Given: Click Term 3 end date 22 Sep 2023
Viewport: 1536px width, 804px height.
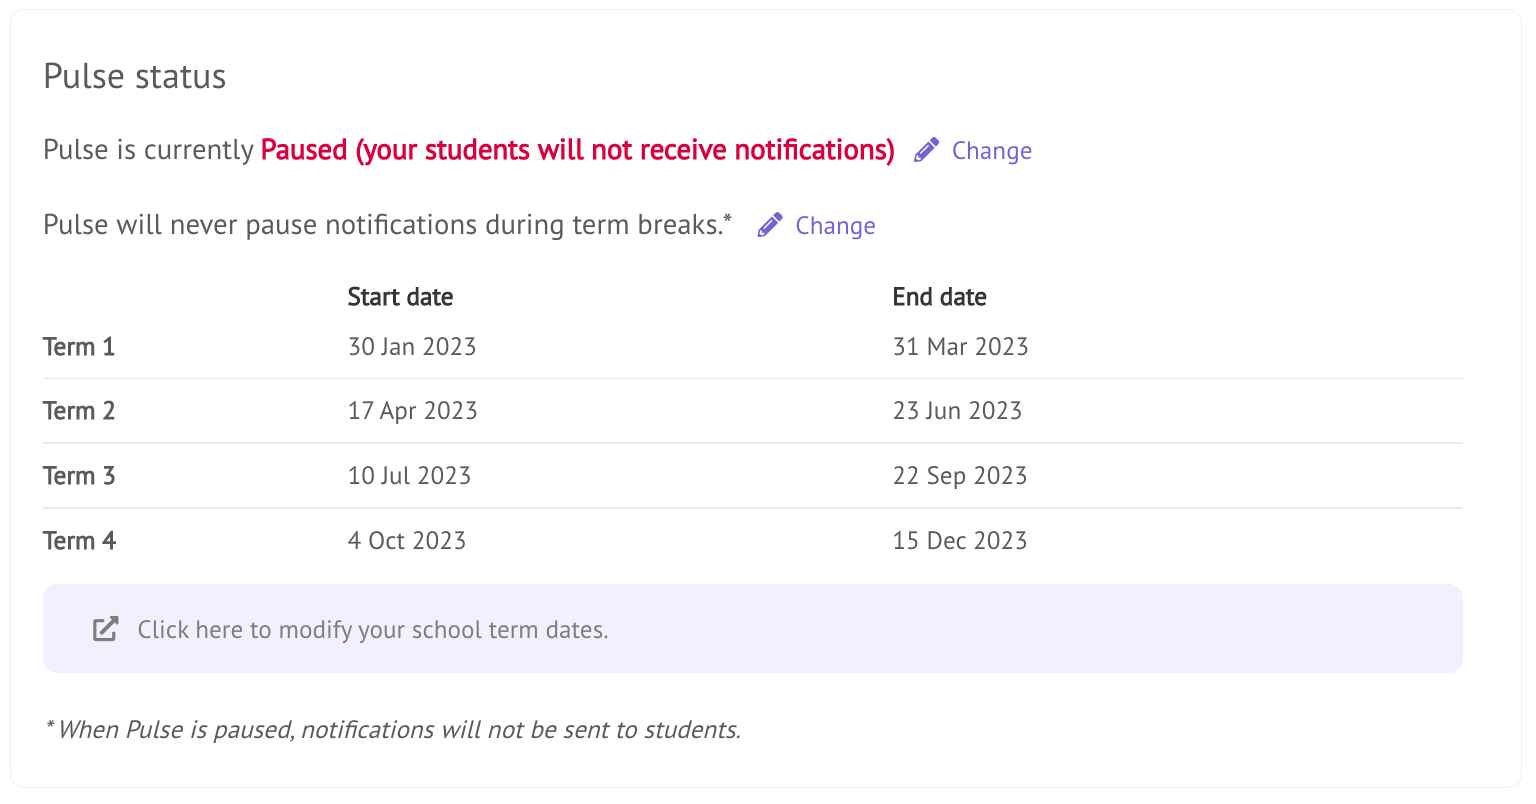Looking at the screenshot, I should coord(959,476).
